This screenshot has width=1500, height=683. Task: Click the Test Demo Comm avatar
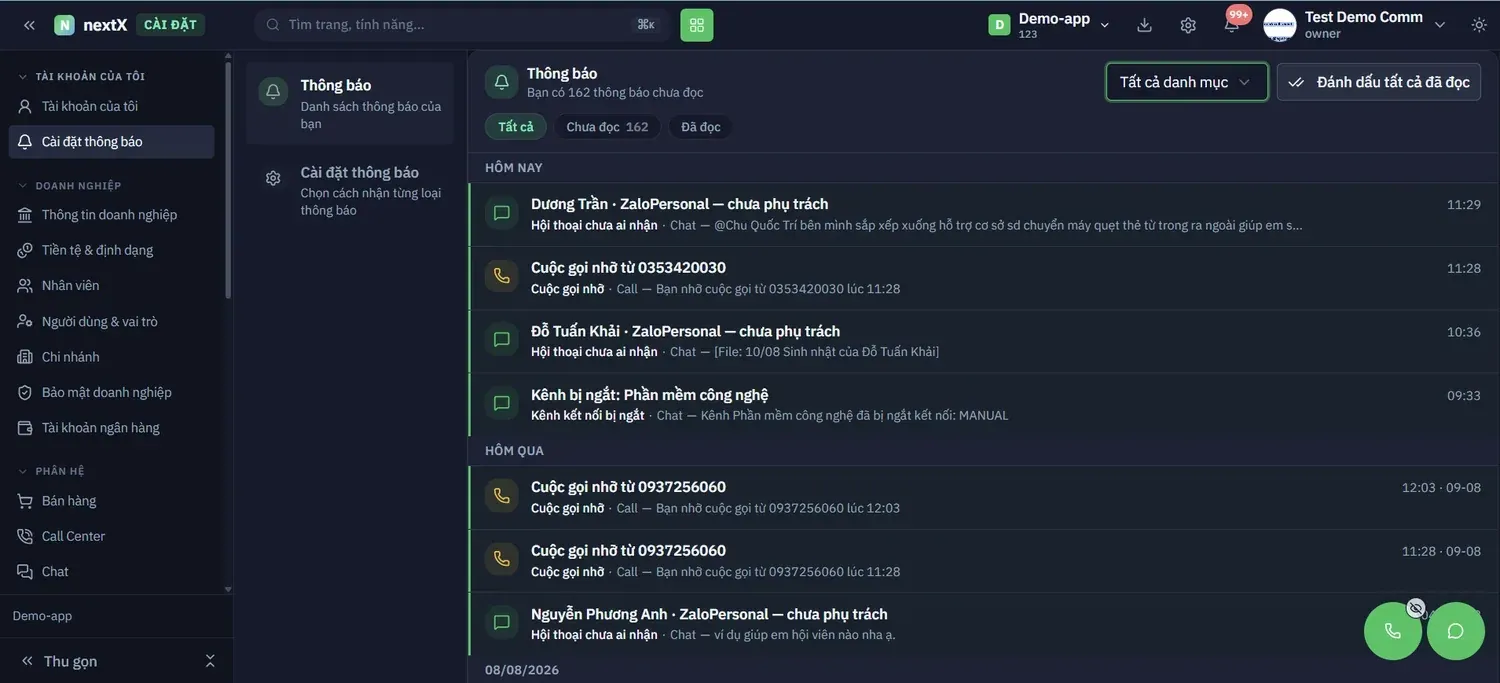(x=1280, y=25)
